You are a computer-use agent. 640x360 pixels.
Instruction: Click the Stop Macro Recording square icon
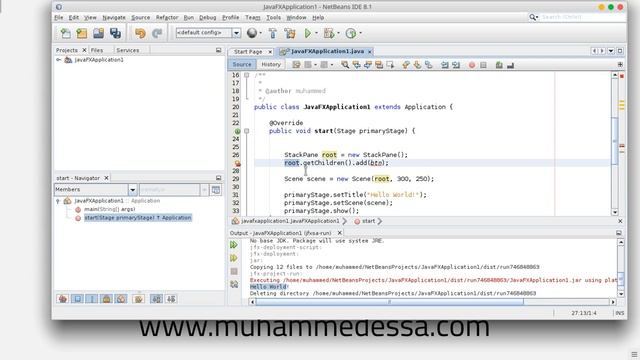point(483,64)
